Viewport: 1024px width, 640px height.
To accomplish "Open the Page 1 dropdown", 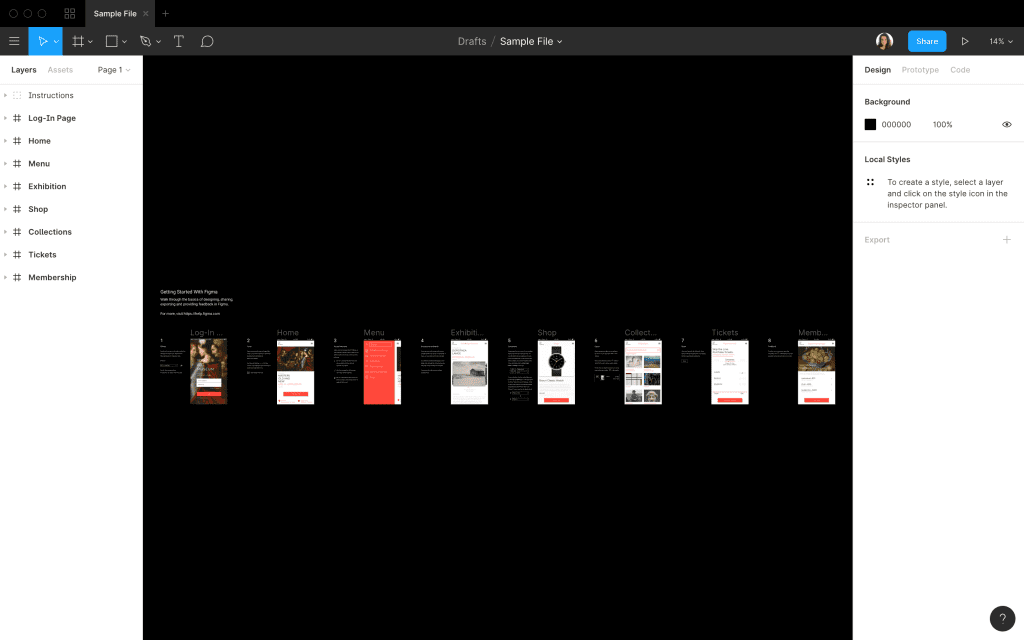I will [x=113, y=70].
